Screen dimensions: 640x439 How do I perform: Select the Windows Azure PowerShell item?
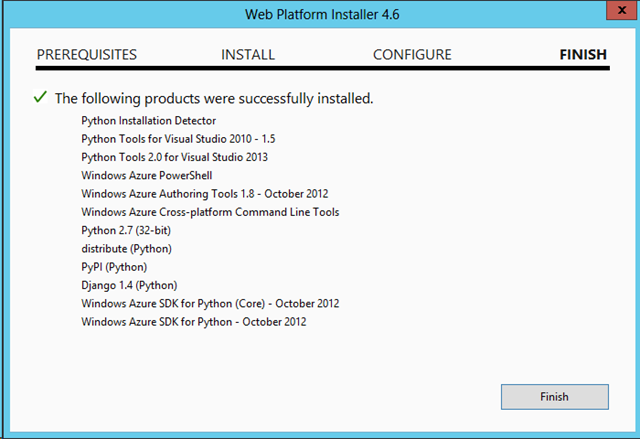[x=147, y=175]
